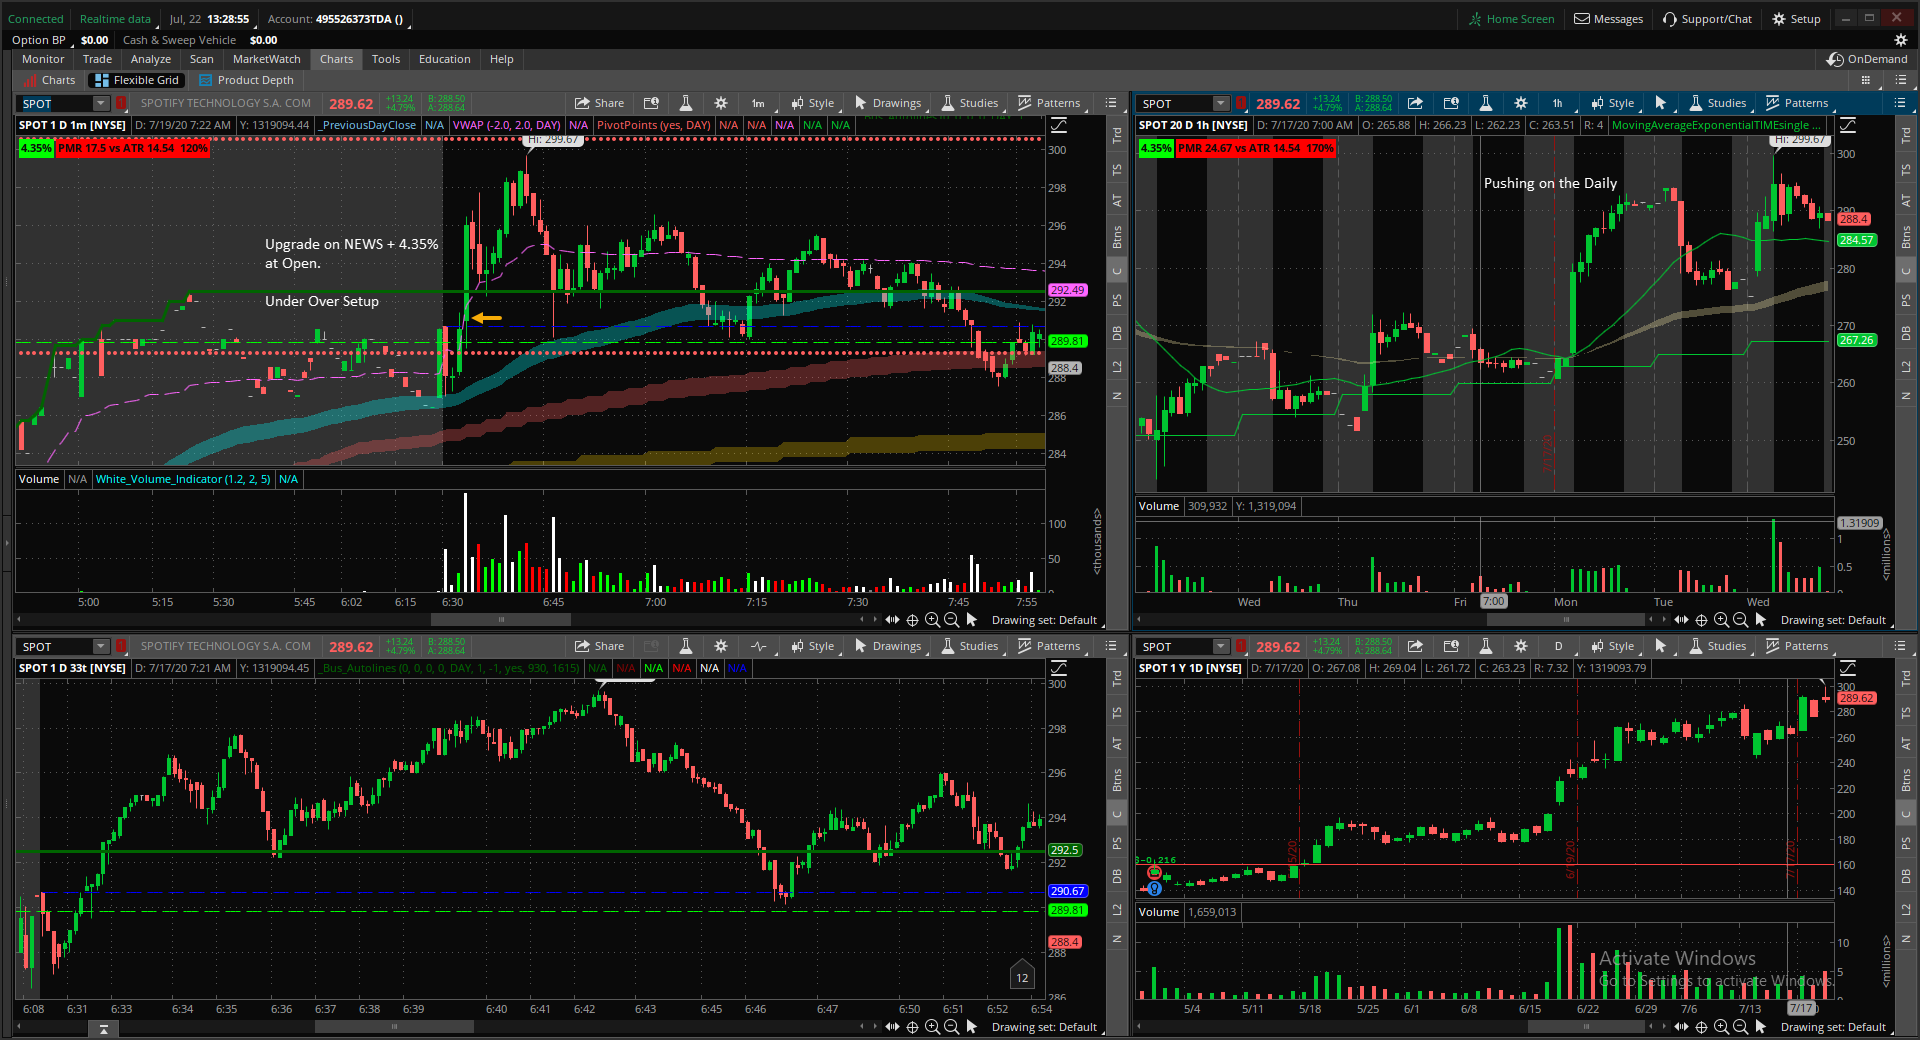Screen dimensions: 1920x1040
Task: Click the red symbol link icon on SPOT 1m chart
Action: 121,103
